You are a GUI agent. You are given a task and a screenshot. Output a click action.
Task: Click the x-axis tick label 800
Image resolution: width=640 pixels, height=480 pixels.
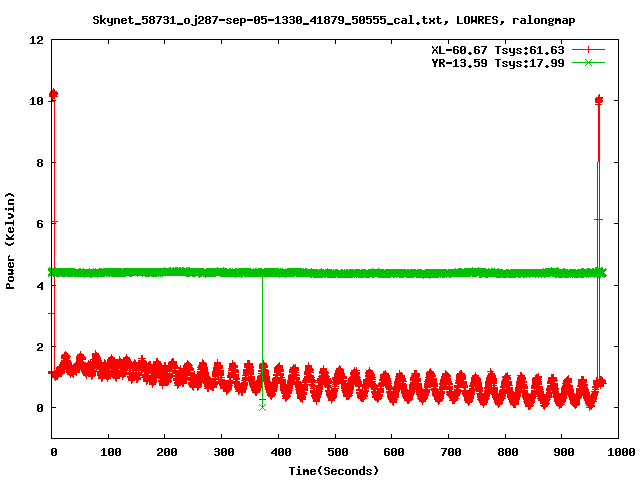pyautogui.click(x=508, y=452)
